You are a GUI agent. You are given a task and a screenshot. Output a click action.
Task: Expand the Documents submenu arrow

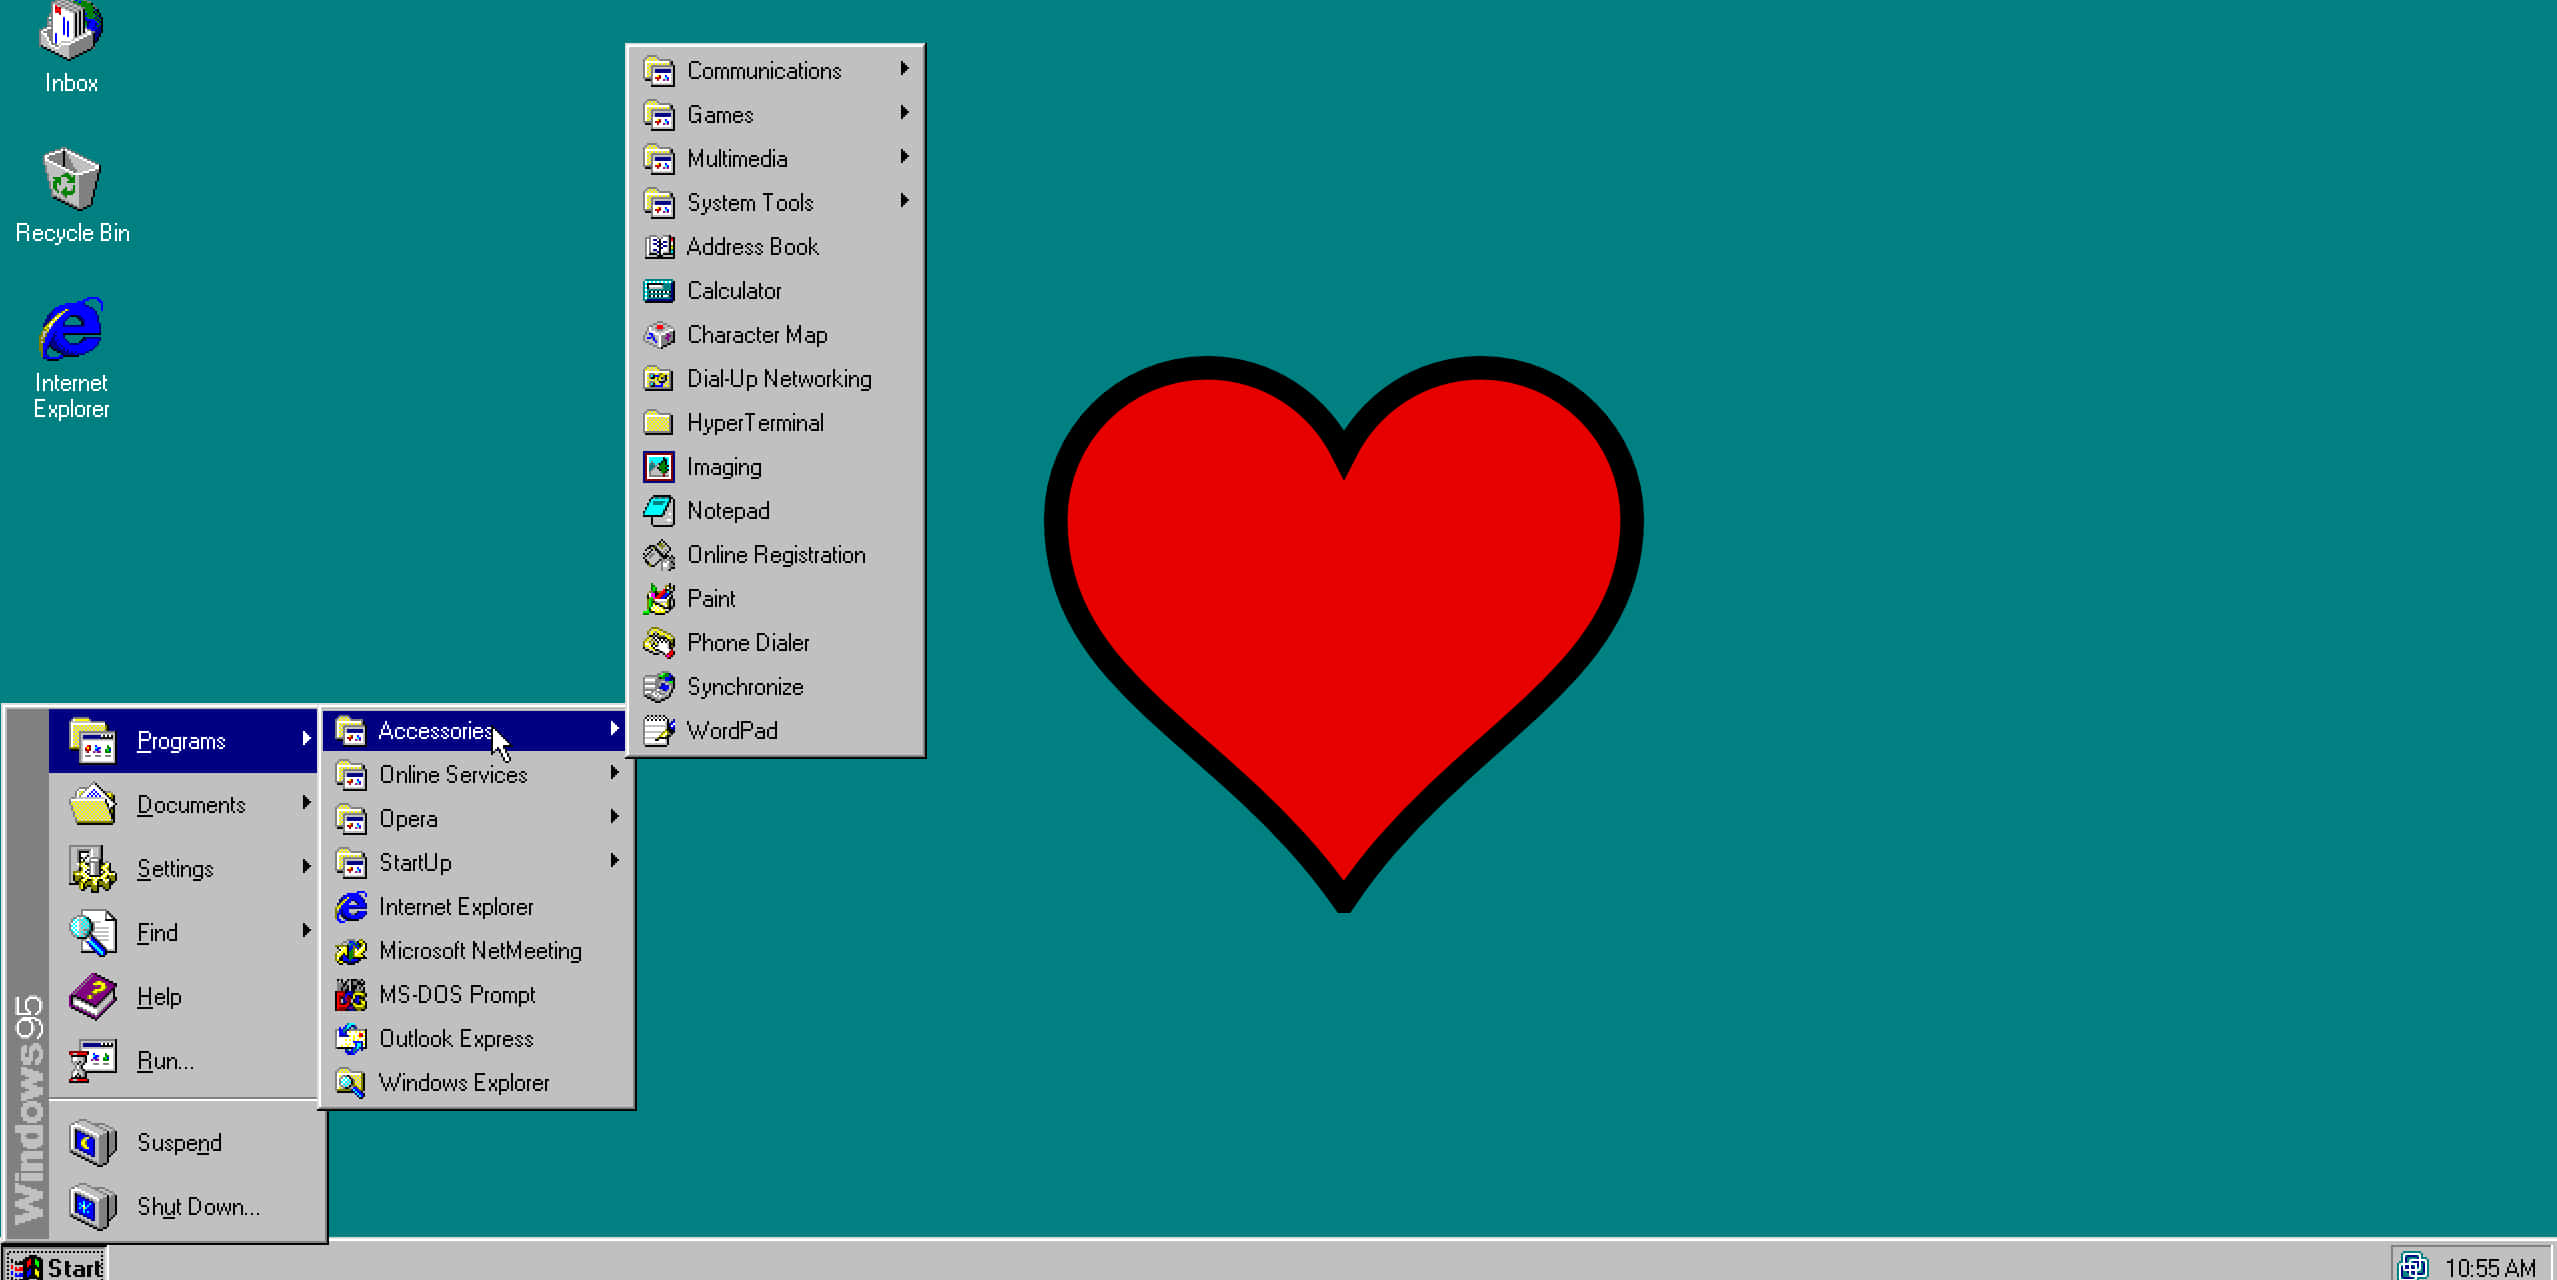(306, 803)
